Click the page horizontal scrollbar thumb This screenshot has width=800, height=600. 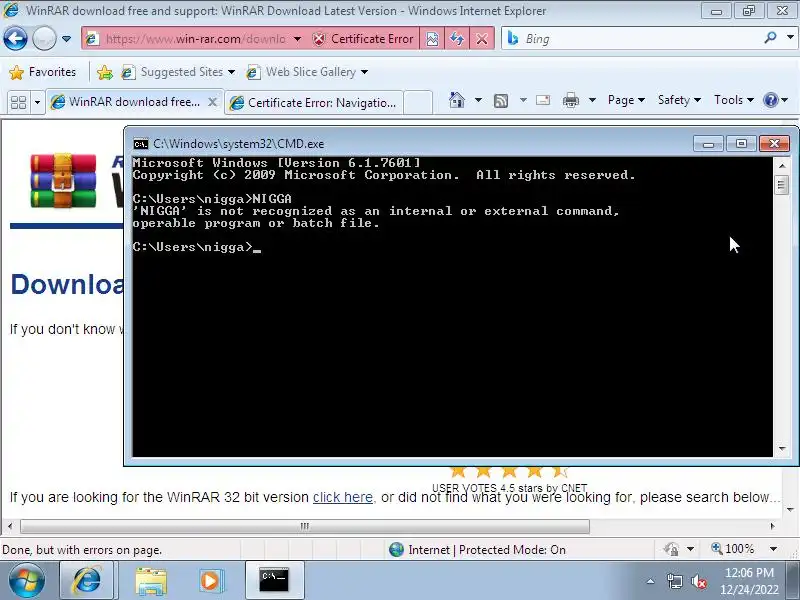pyautogui.click(x=305, y=526)
